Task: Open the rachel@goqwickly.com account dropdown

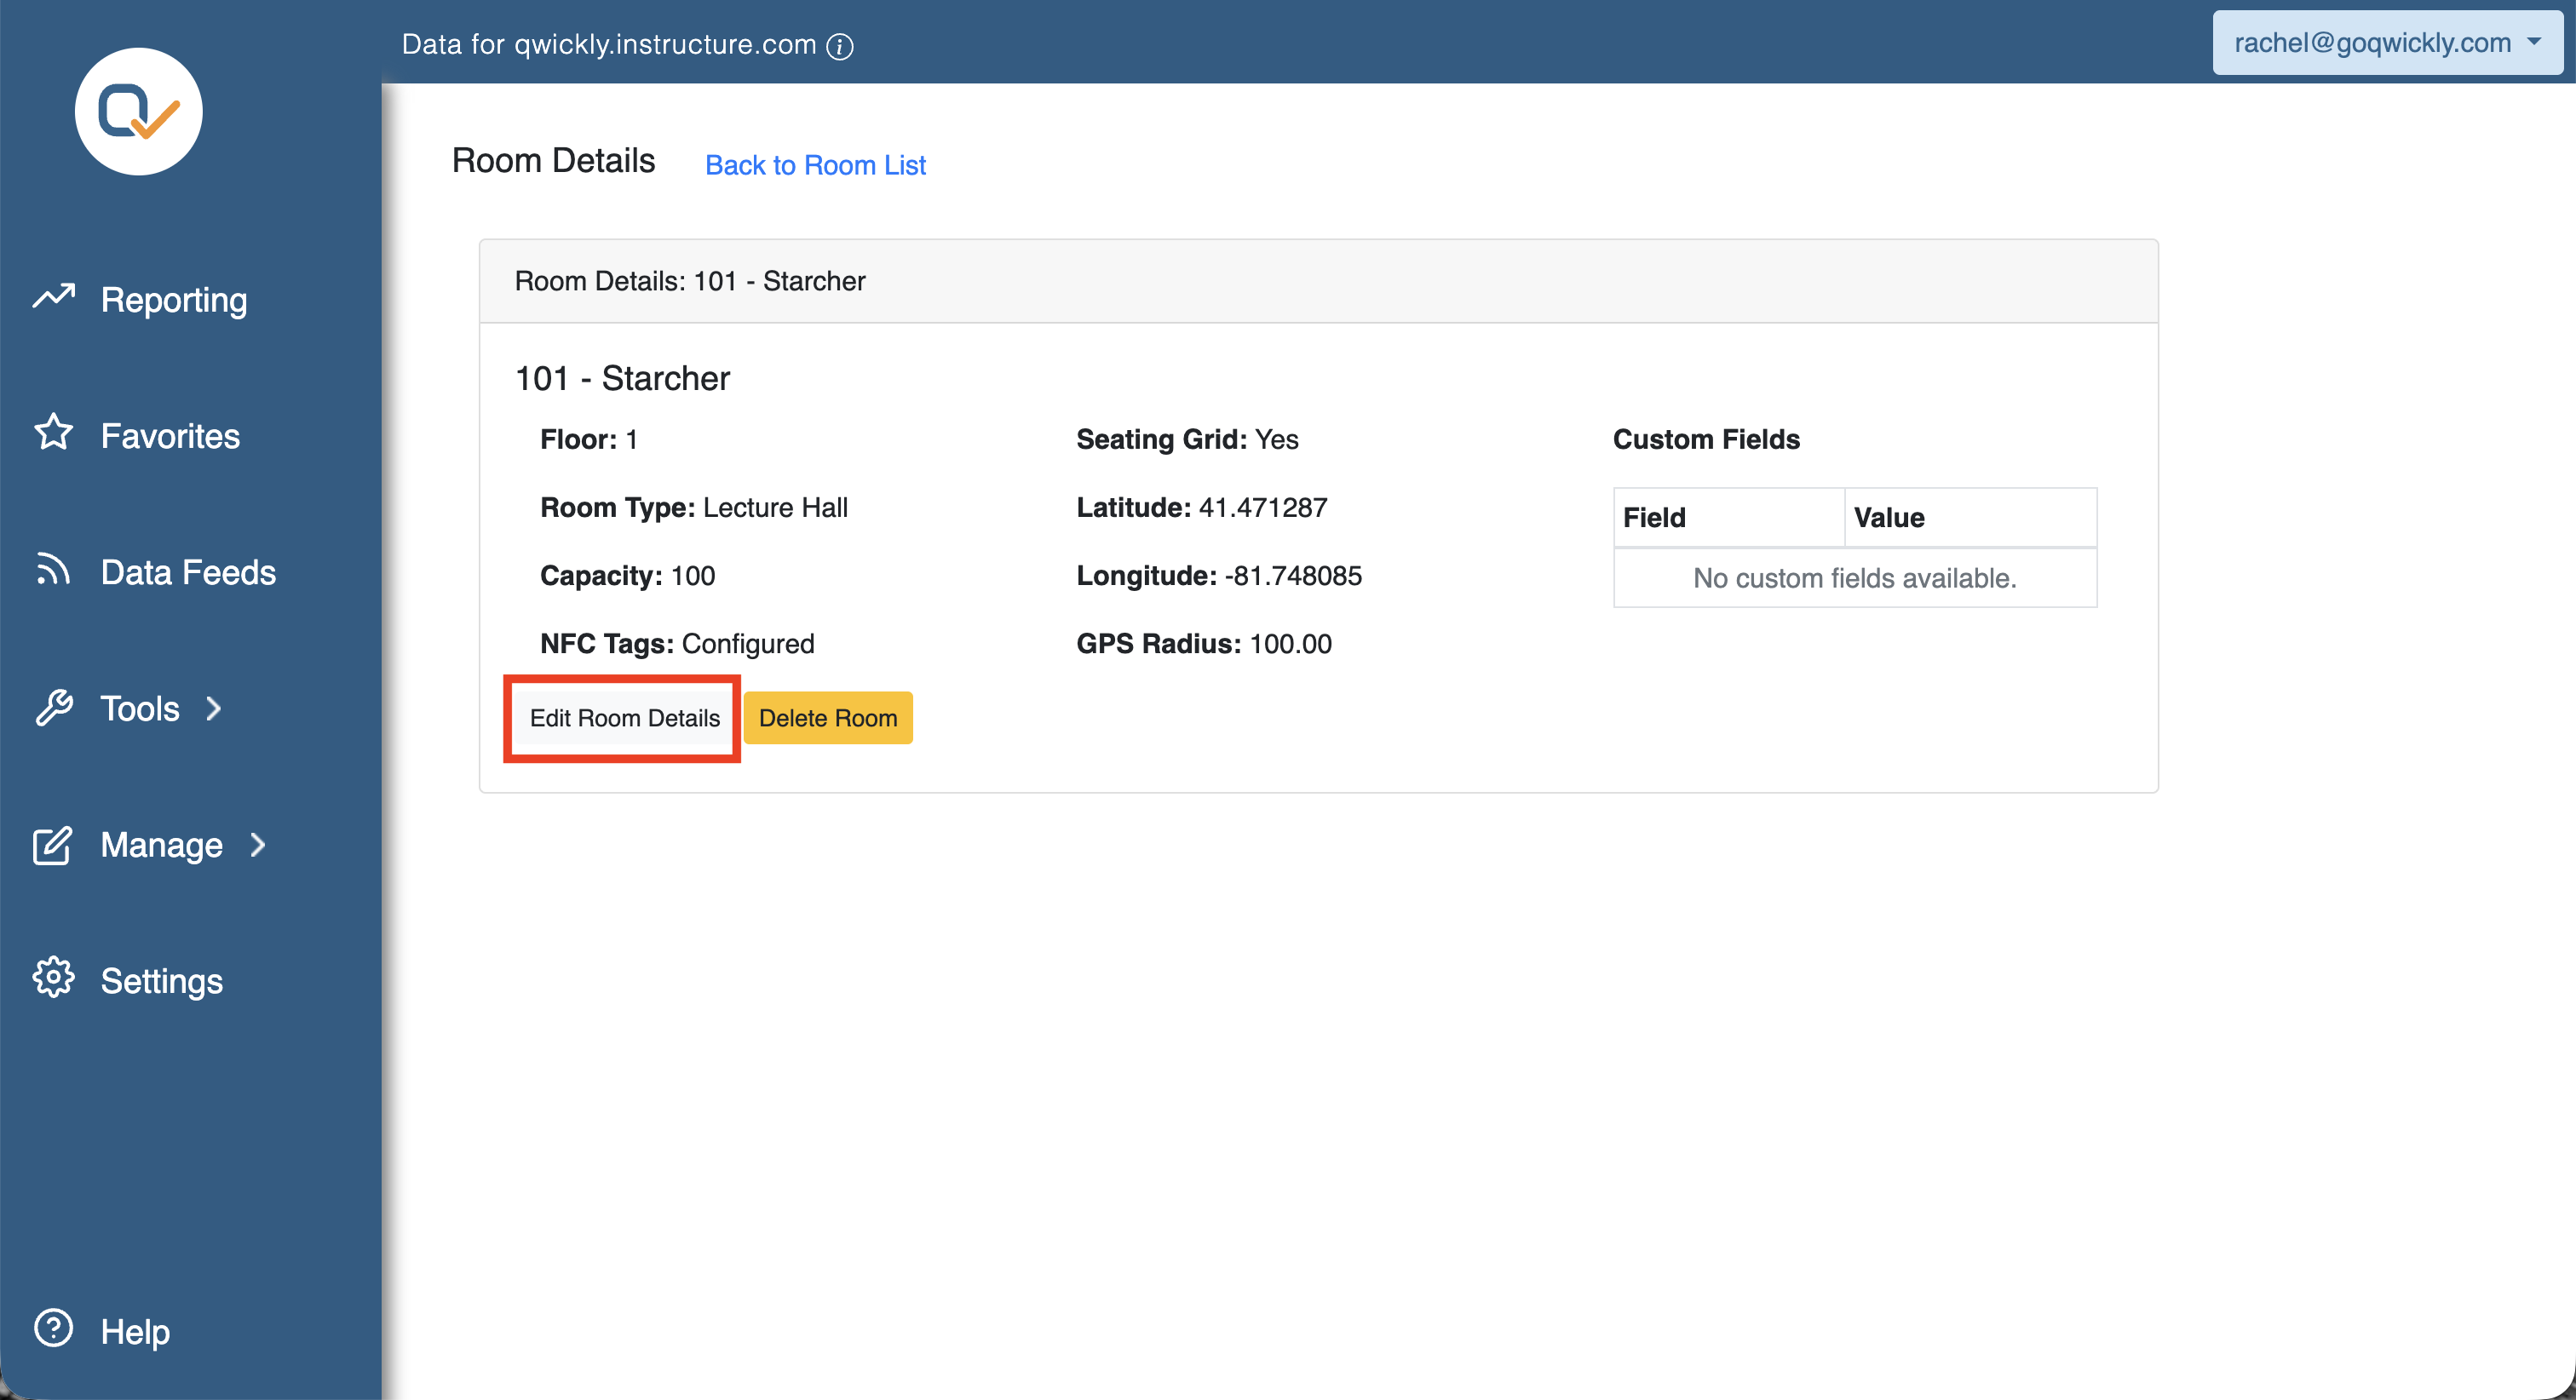Action: point(2387,43)
